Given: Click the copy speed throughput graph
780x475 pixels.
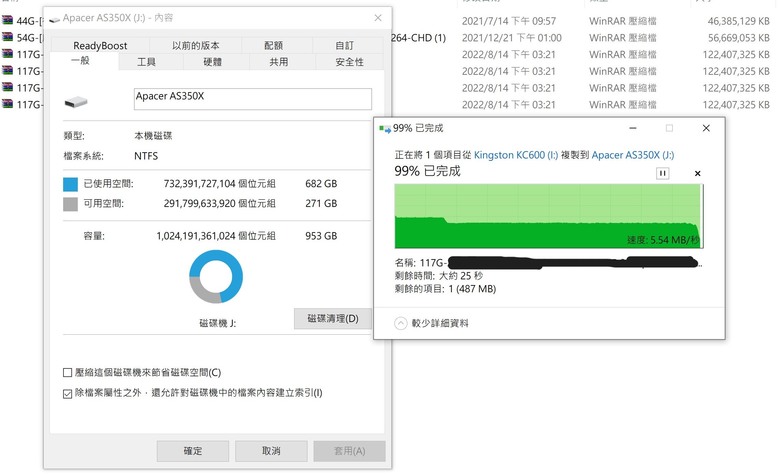Looking at the screenshot, I should click(x=549, y=216).
